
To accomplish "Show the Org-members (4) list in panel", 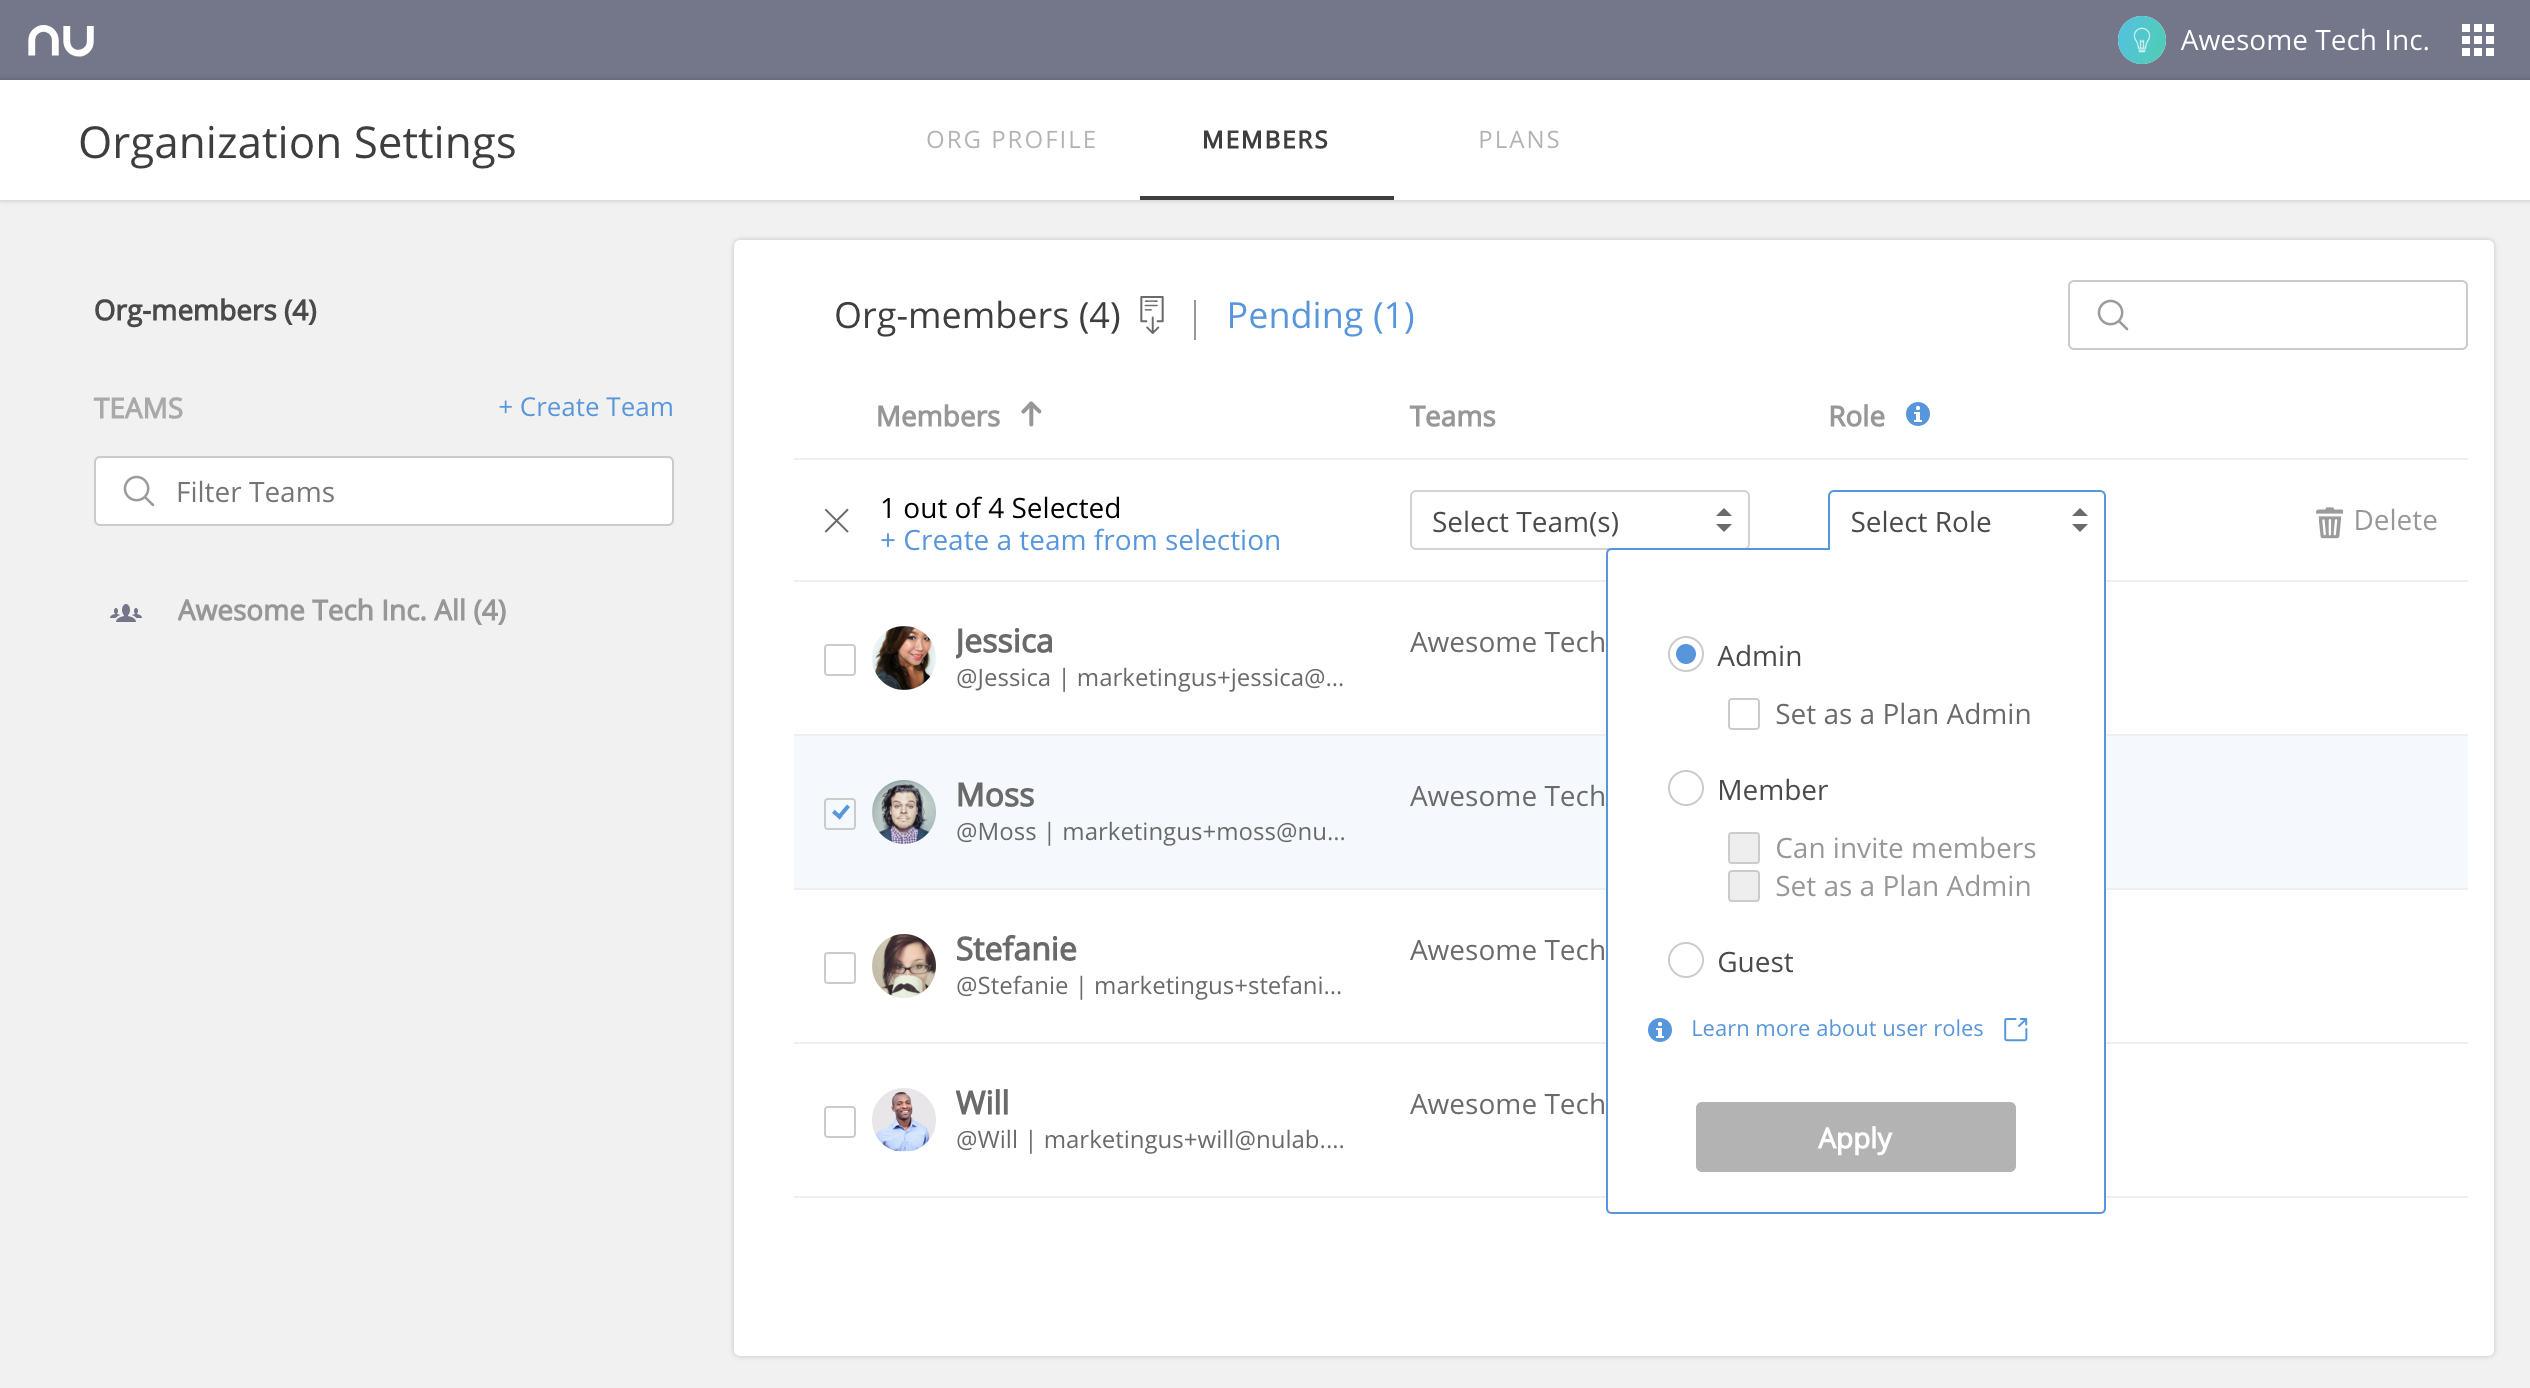I will [x=977, y=316].
